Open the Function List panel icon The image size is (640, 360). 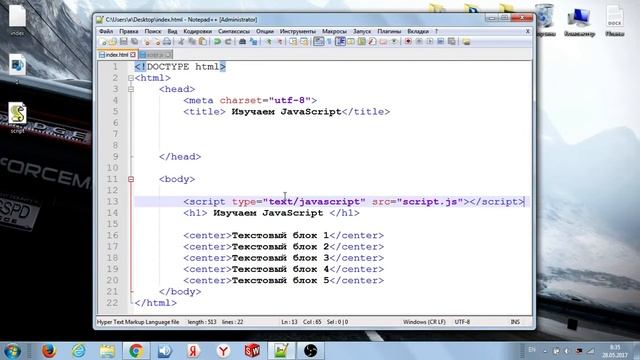[372, 42]
